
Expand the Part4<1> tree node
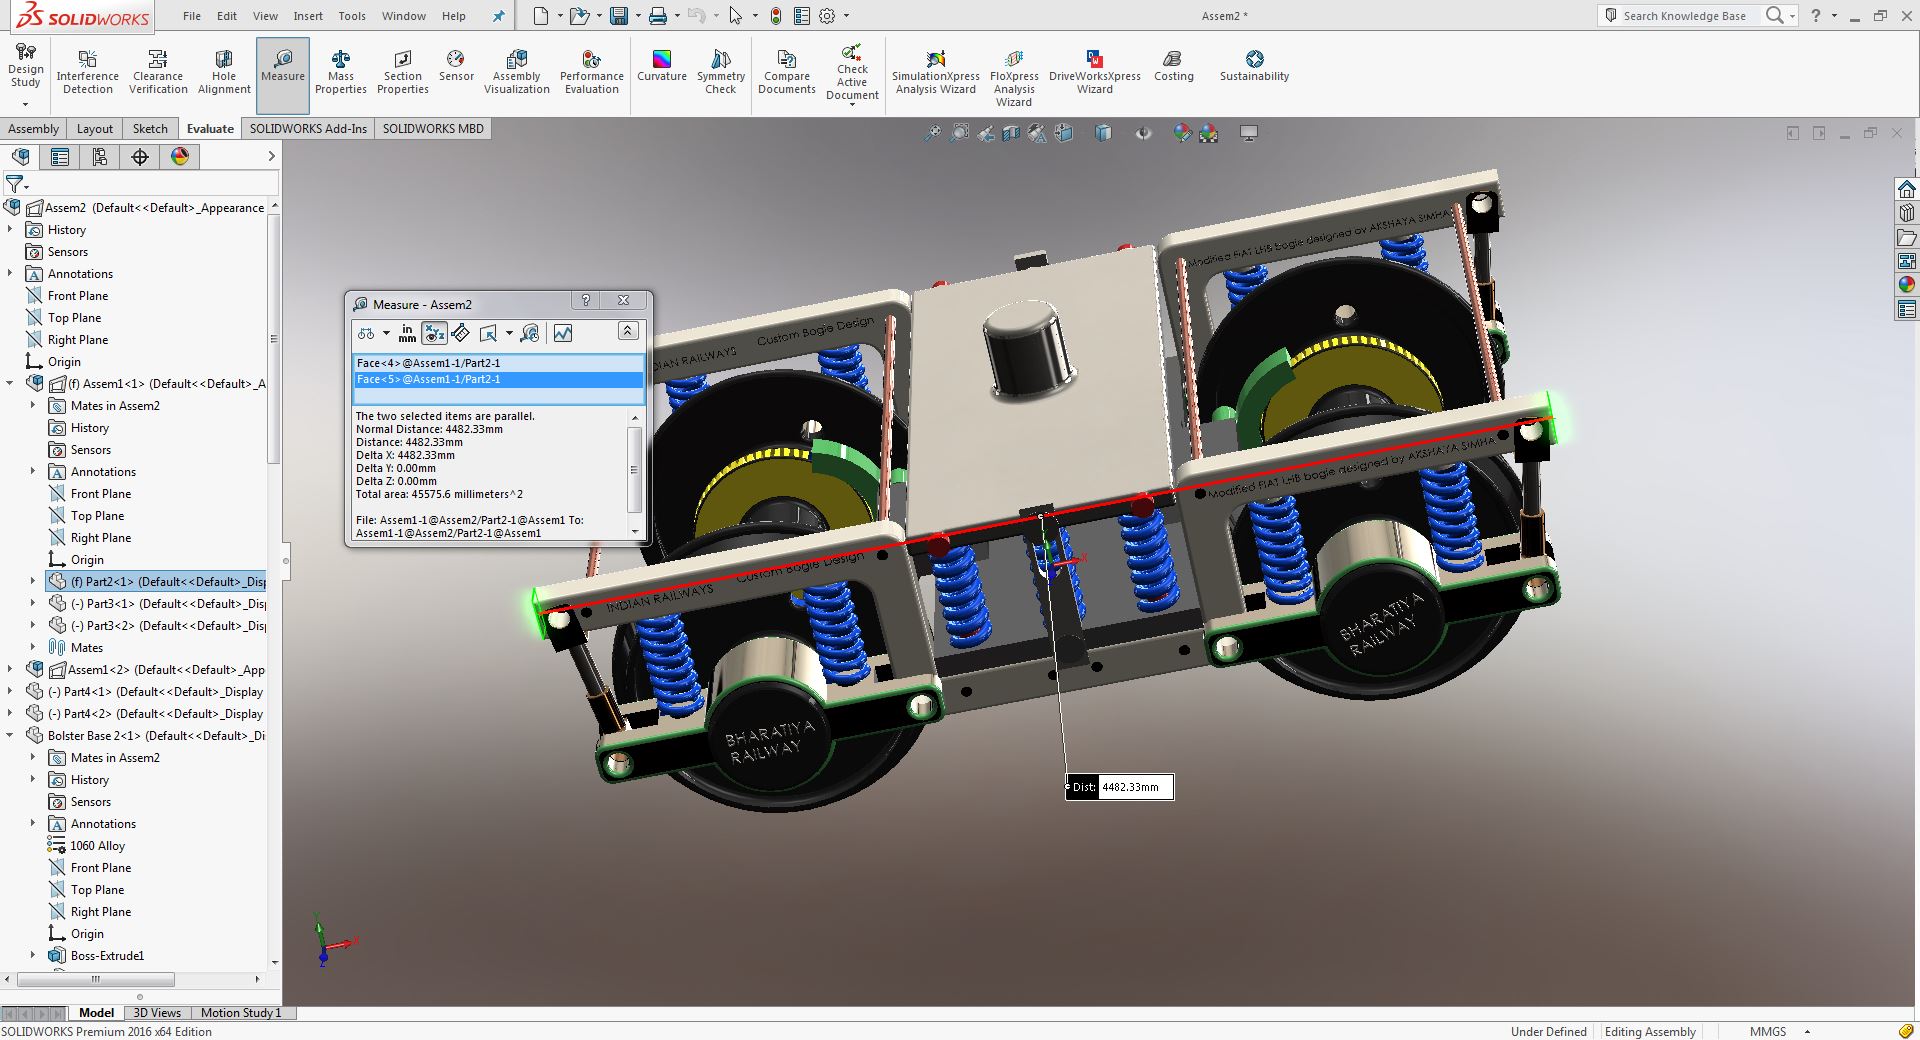pos(10,691)
